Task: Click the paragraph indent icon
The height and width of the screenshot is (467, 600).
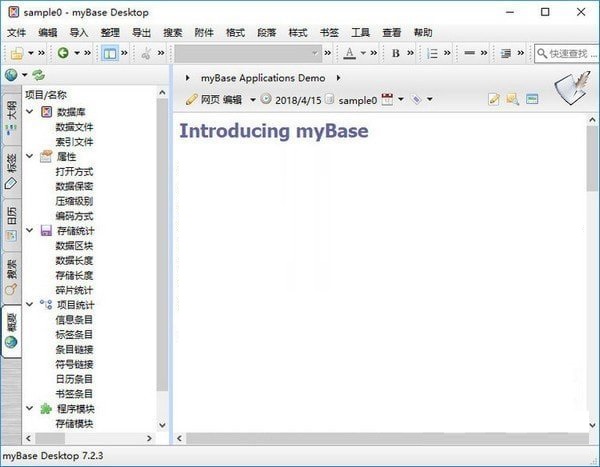Action: pyautogui.click(x=506, y=53)
